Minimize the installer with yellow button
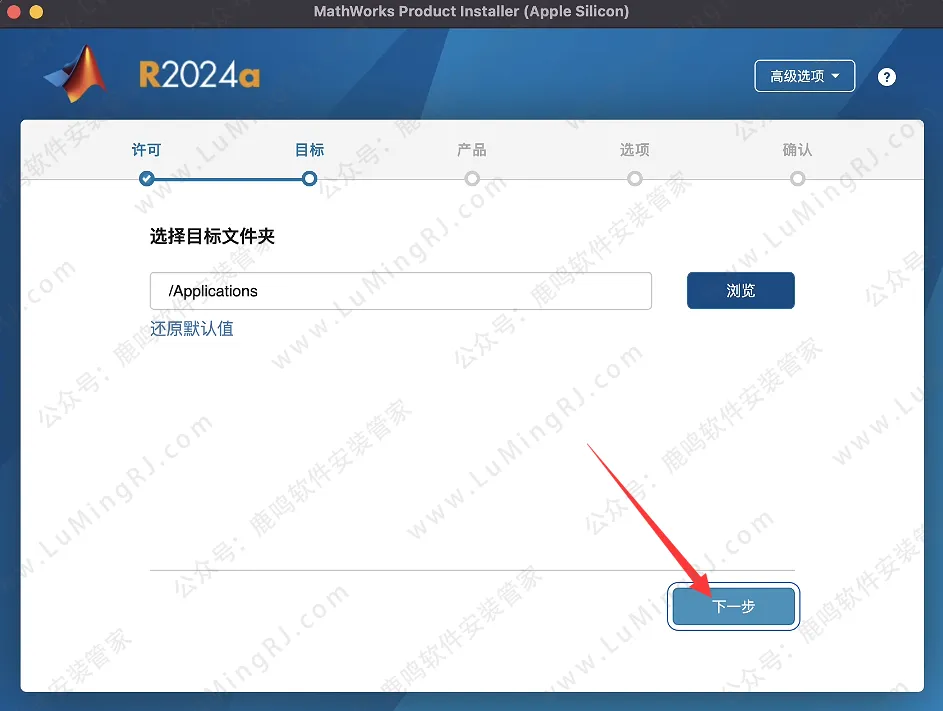This screenshot has height=711, width=943. tap(36, 11)
